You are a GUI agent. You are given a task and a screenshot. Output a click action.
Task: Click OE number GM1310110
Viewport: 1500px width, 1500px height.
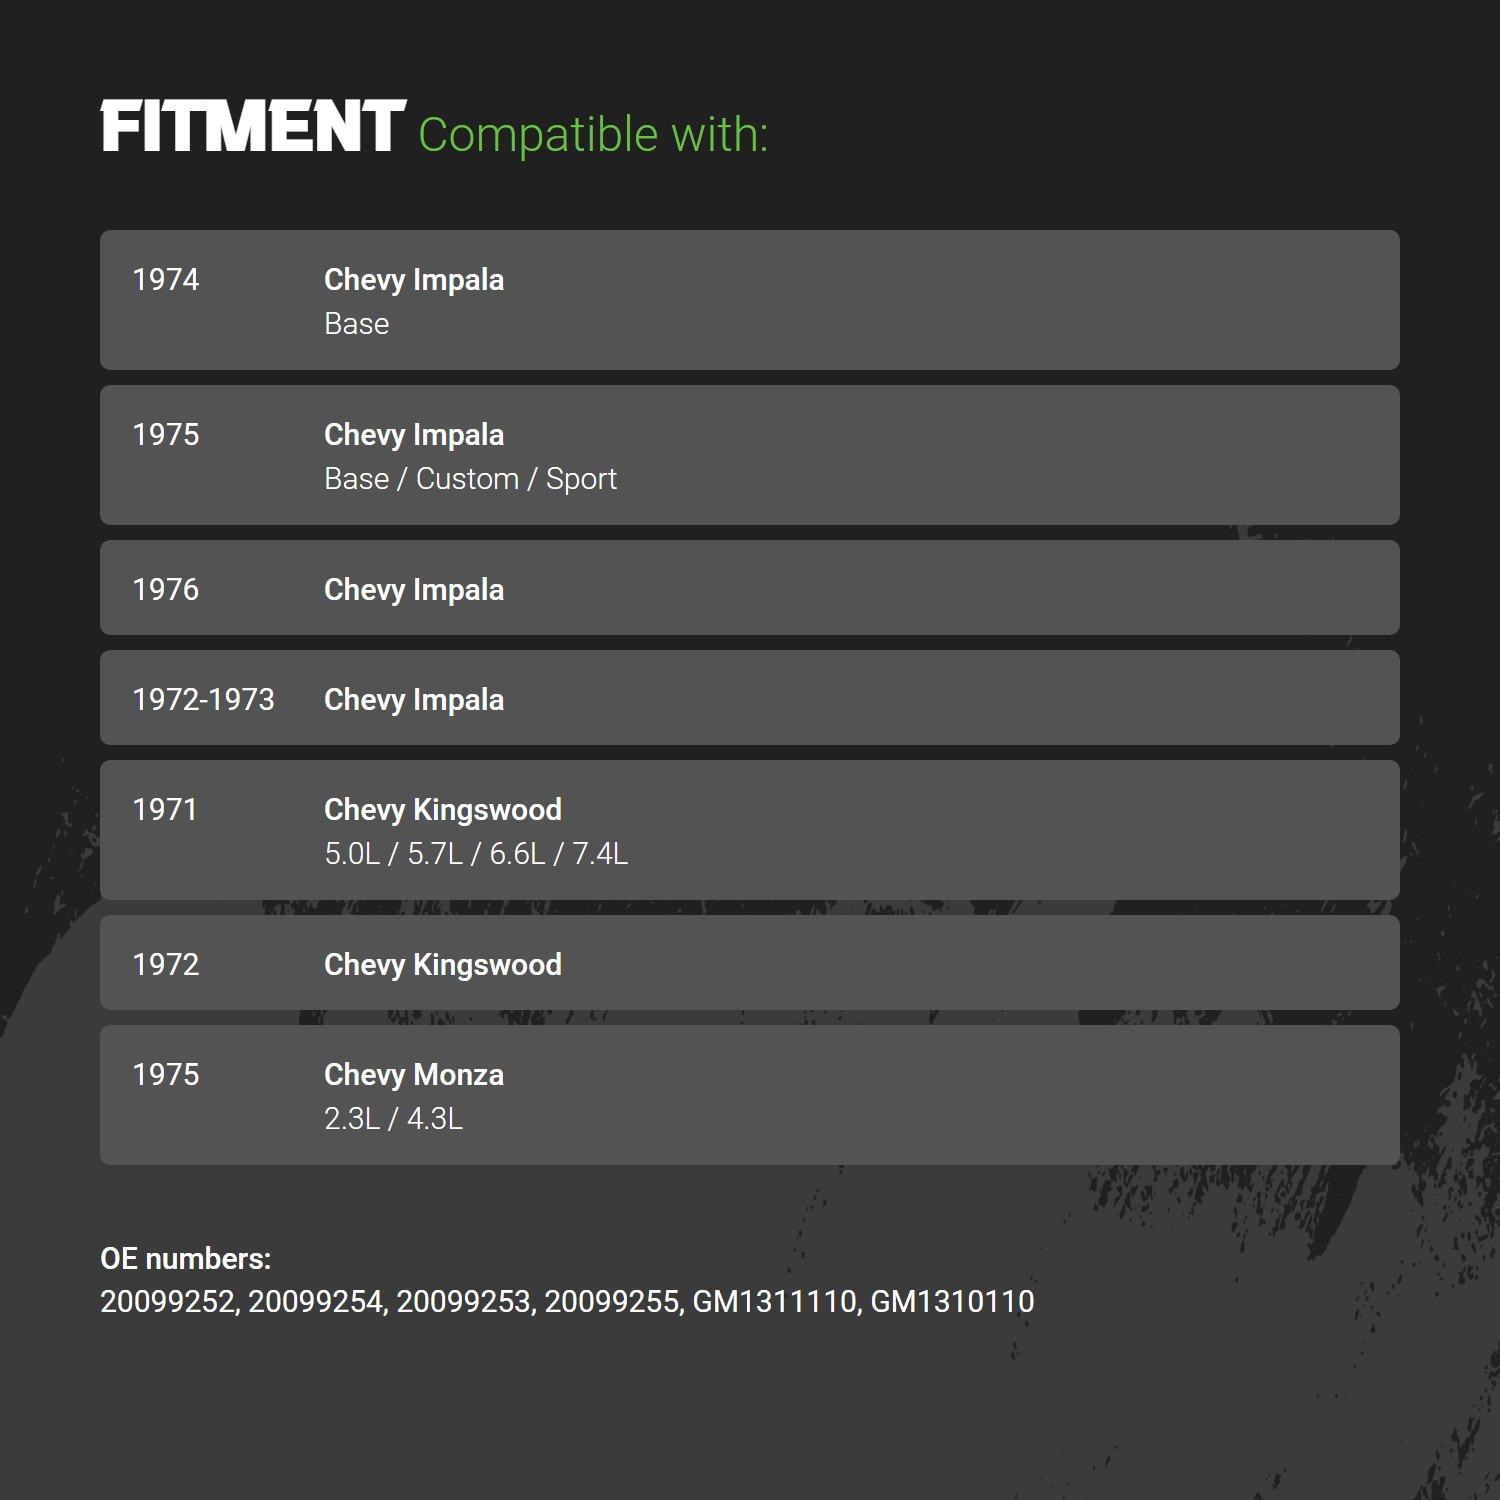coord(952,1302)
